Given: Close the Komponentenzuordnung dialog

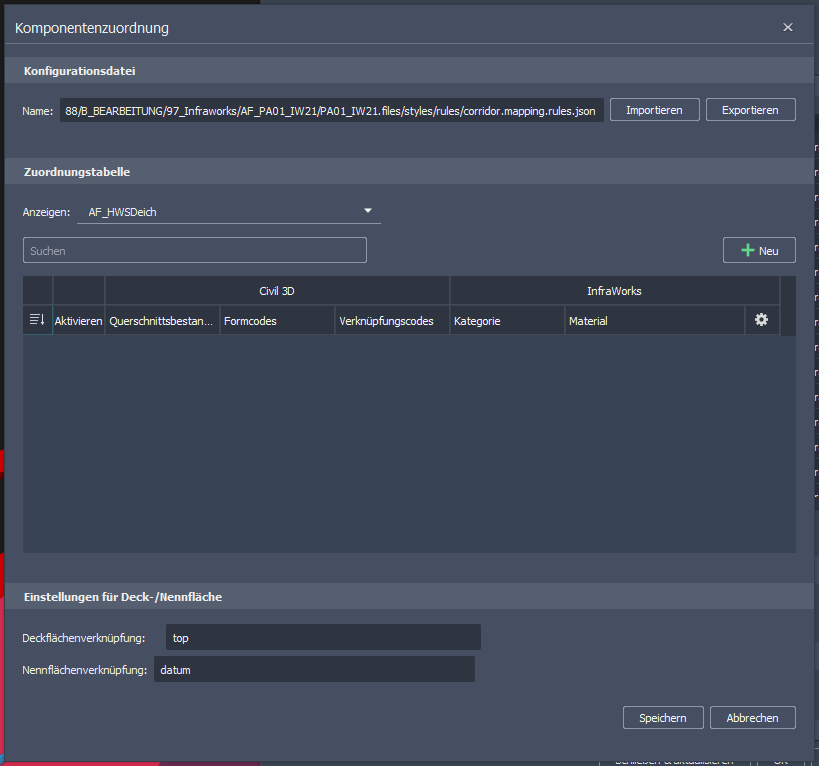Looking at the screenshot, I should point(788,27).
